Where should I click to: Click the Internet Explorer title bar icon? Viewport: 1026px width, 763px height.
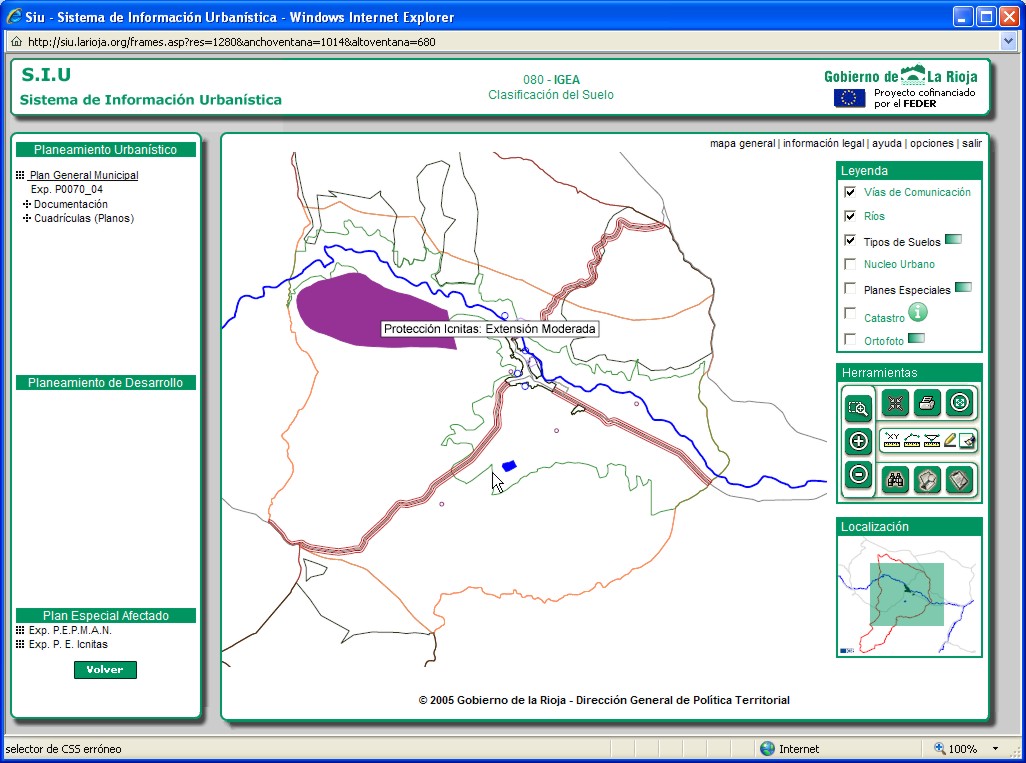(x=14, y=16)
